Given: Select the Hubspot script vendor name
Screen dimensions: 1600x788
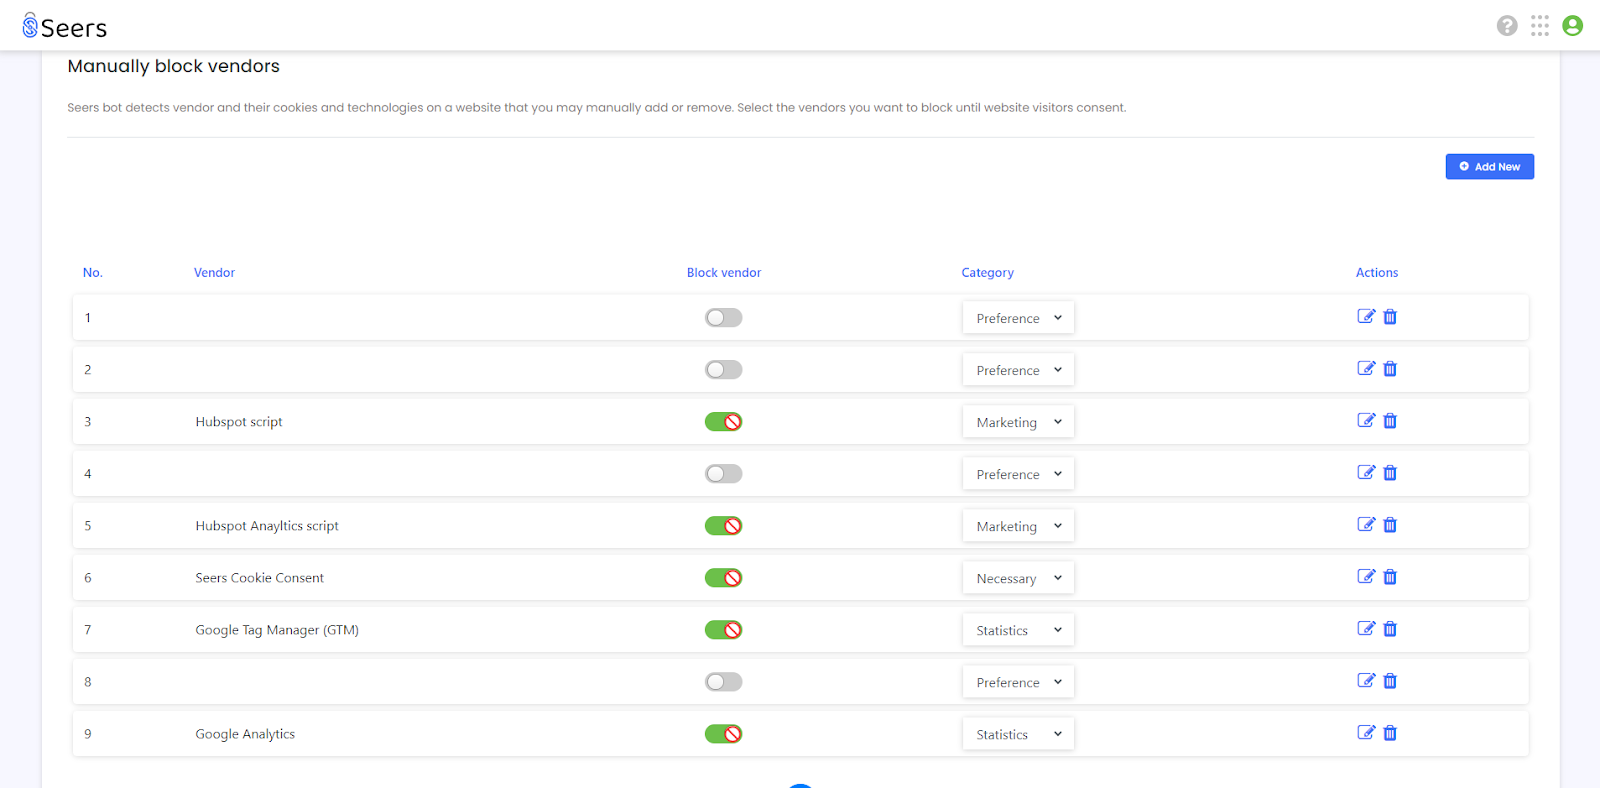Looking at the screenshot, I should (x=239, y=422).
